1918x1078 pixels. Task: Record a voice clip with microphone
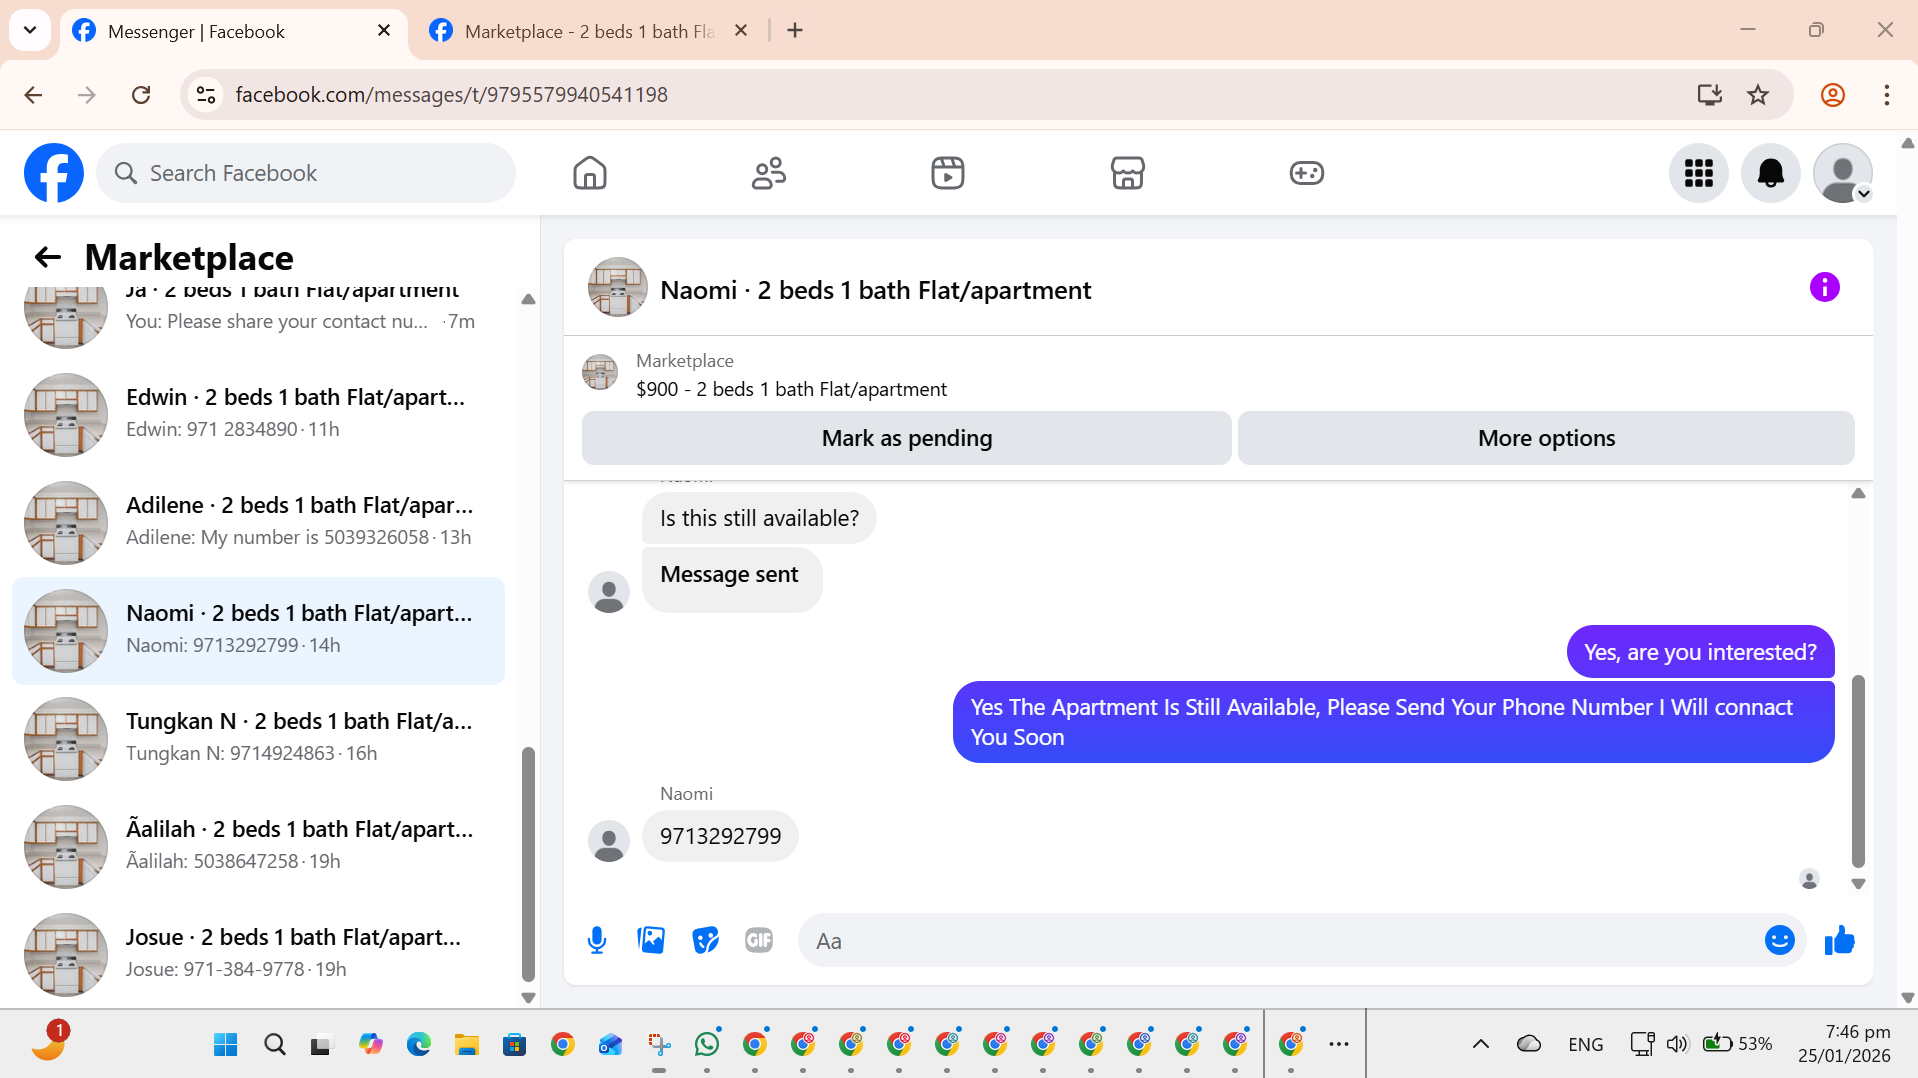click(x=597, y=940)
